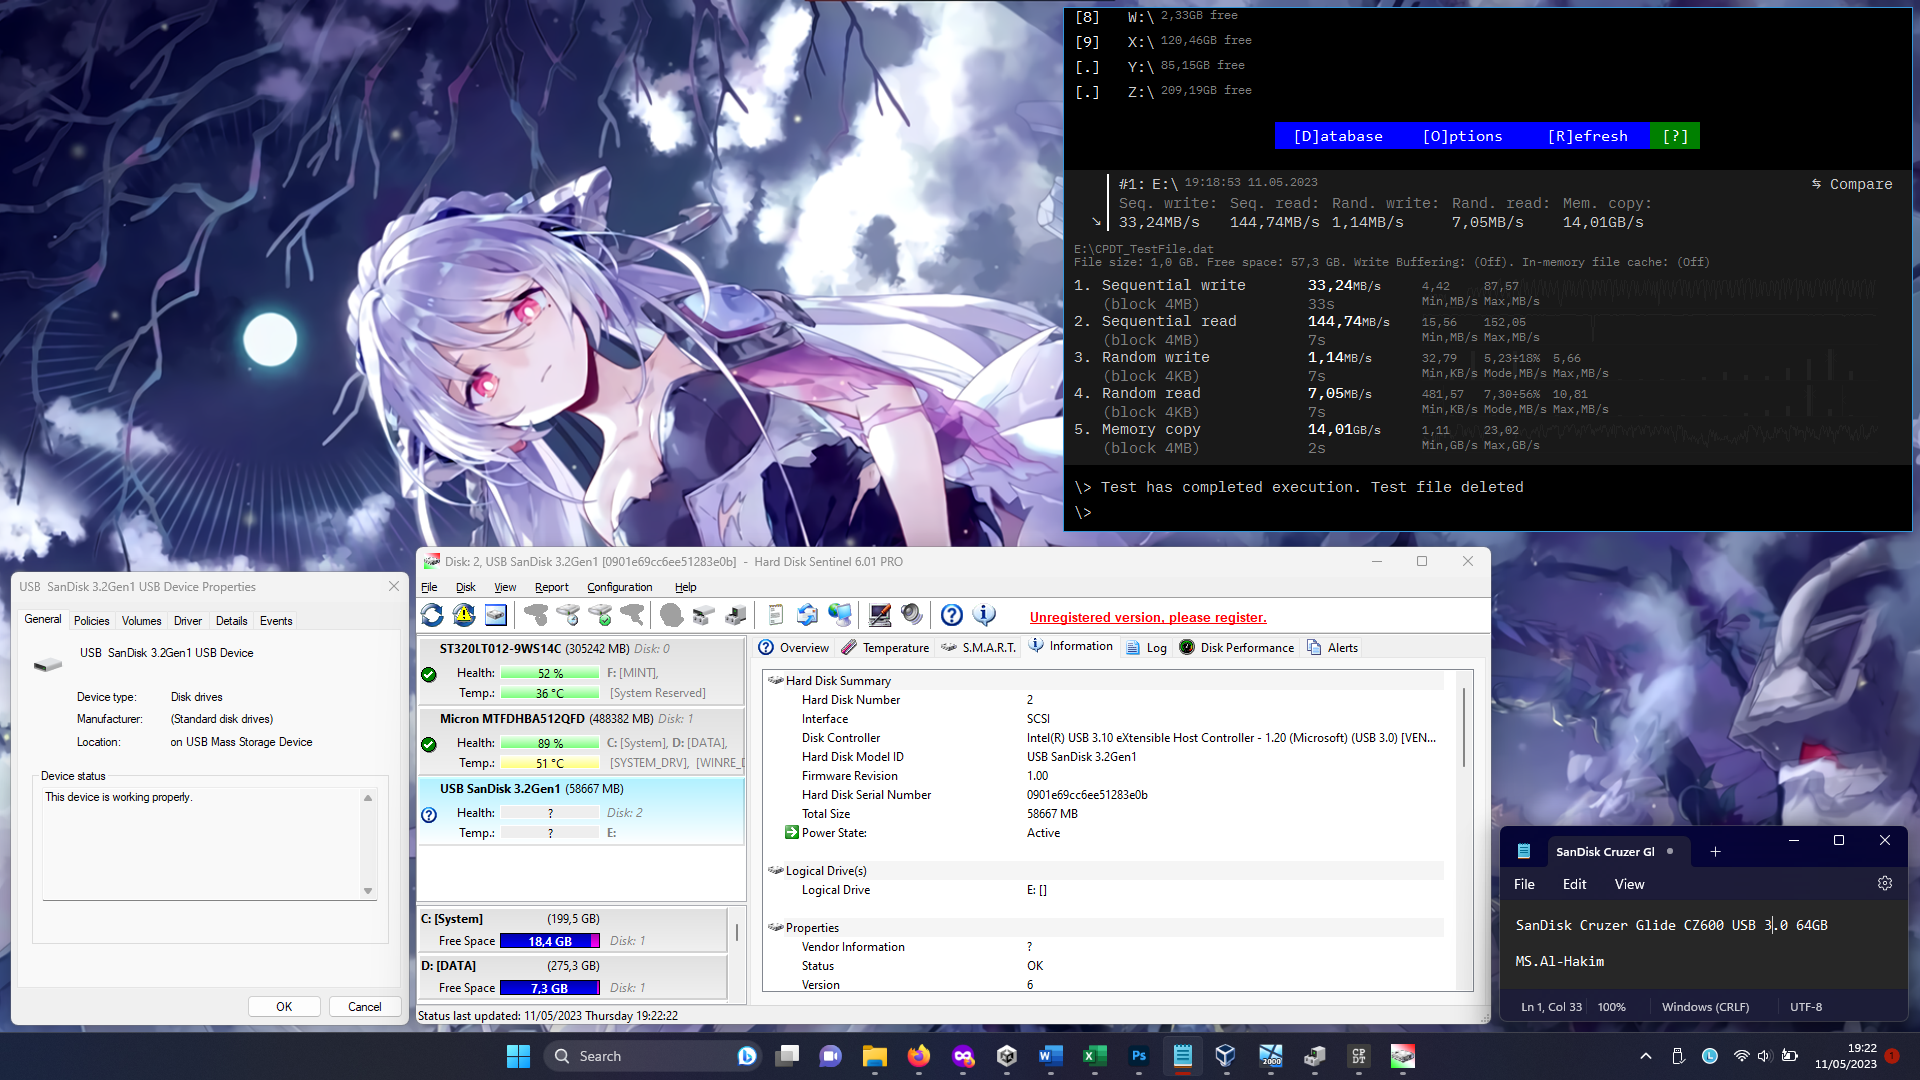Viewport: 1920px width, 1080px height.
Task: Collapse the Logical Drive(s) group
Action: 775,870
